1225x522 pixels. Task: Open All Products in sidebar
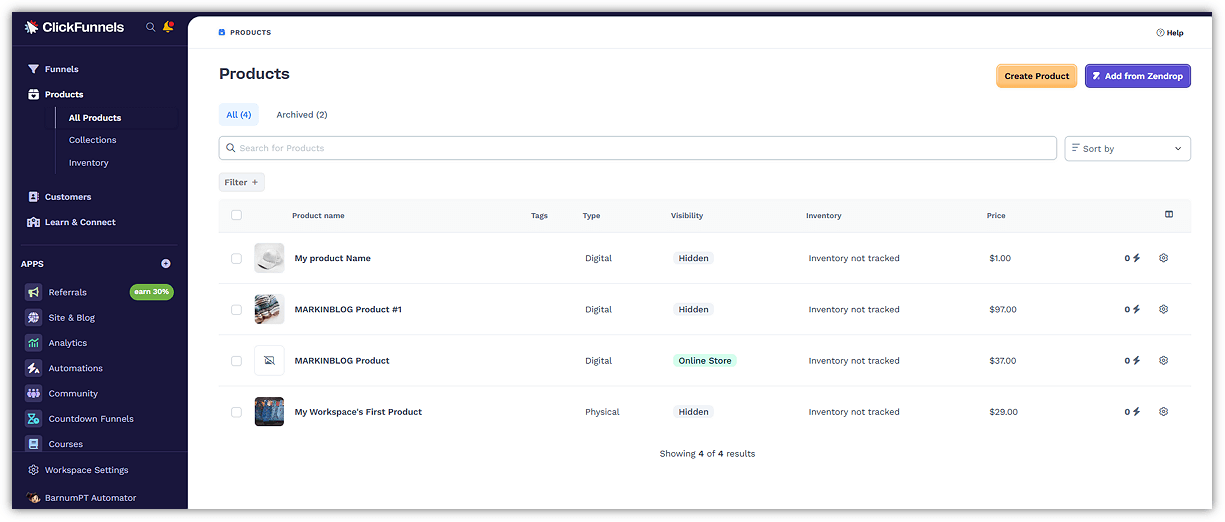95,118
